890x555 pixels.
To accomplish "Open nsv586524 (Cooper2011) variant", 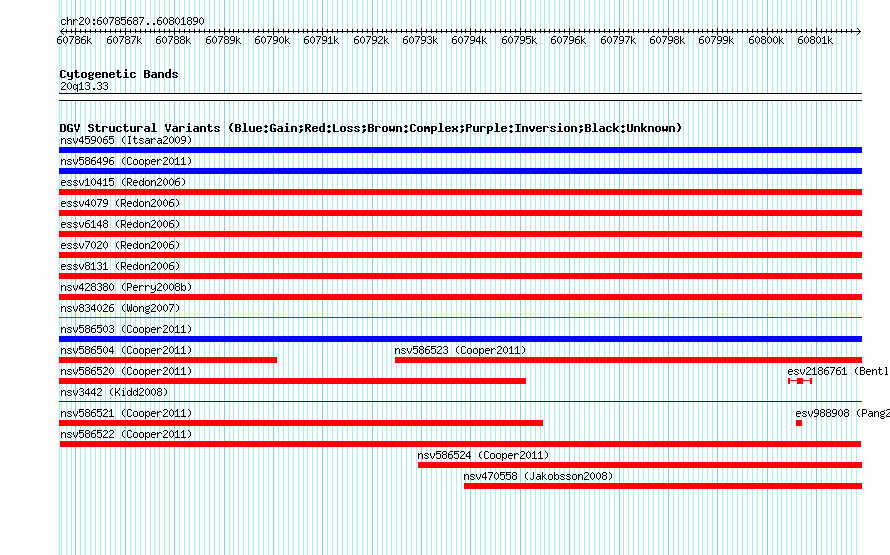I will pos(483,455).
